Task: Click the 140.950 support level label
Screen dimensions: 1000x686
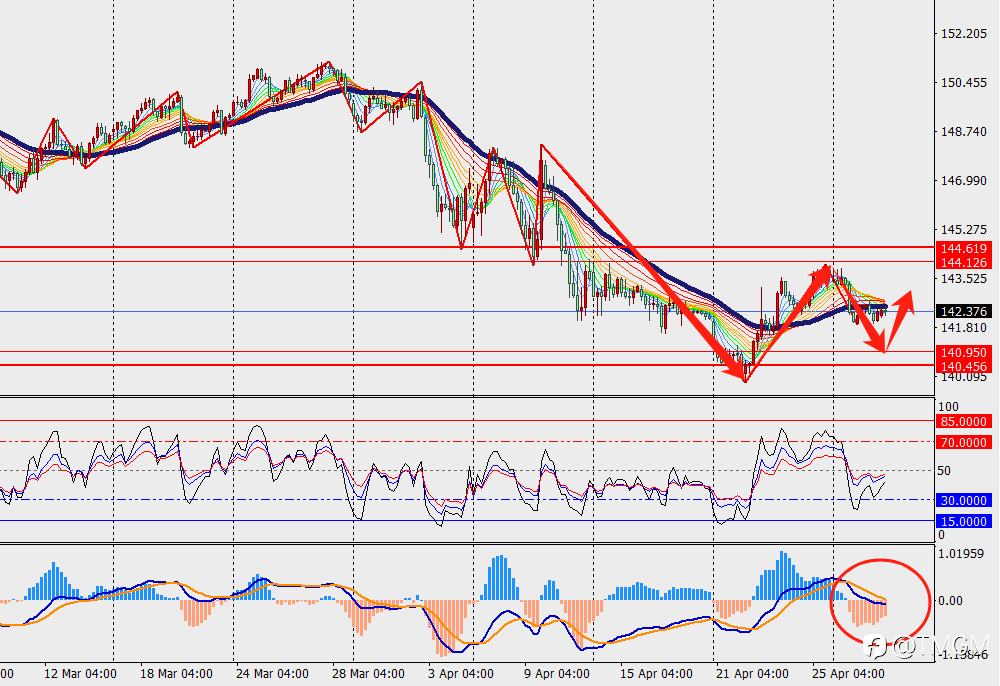Action: [x=964, y=353]
